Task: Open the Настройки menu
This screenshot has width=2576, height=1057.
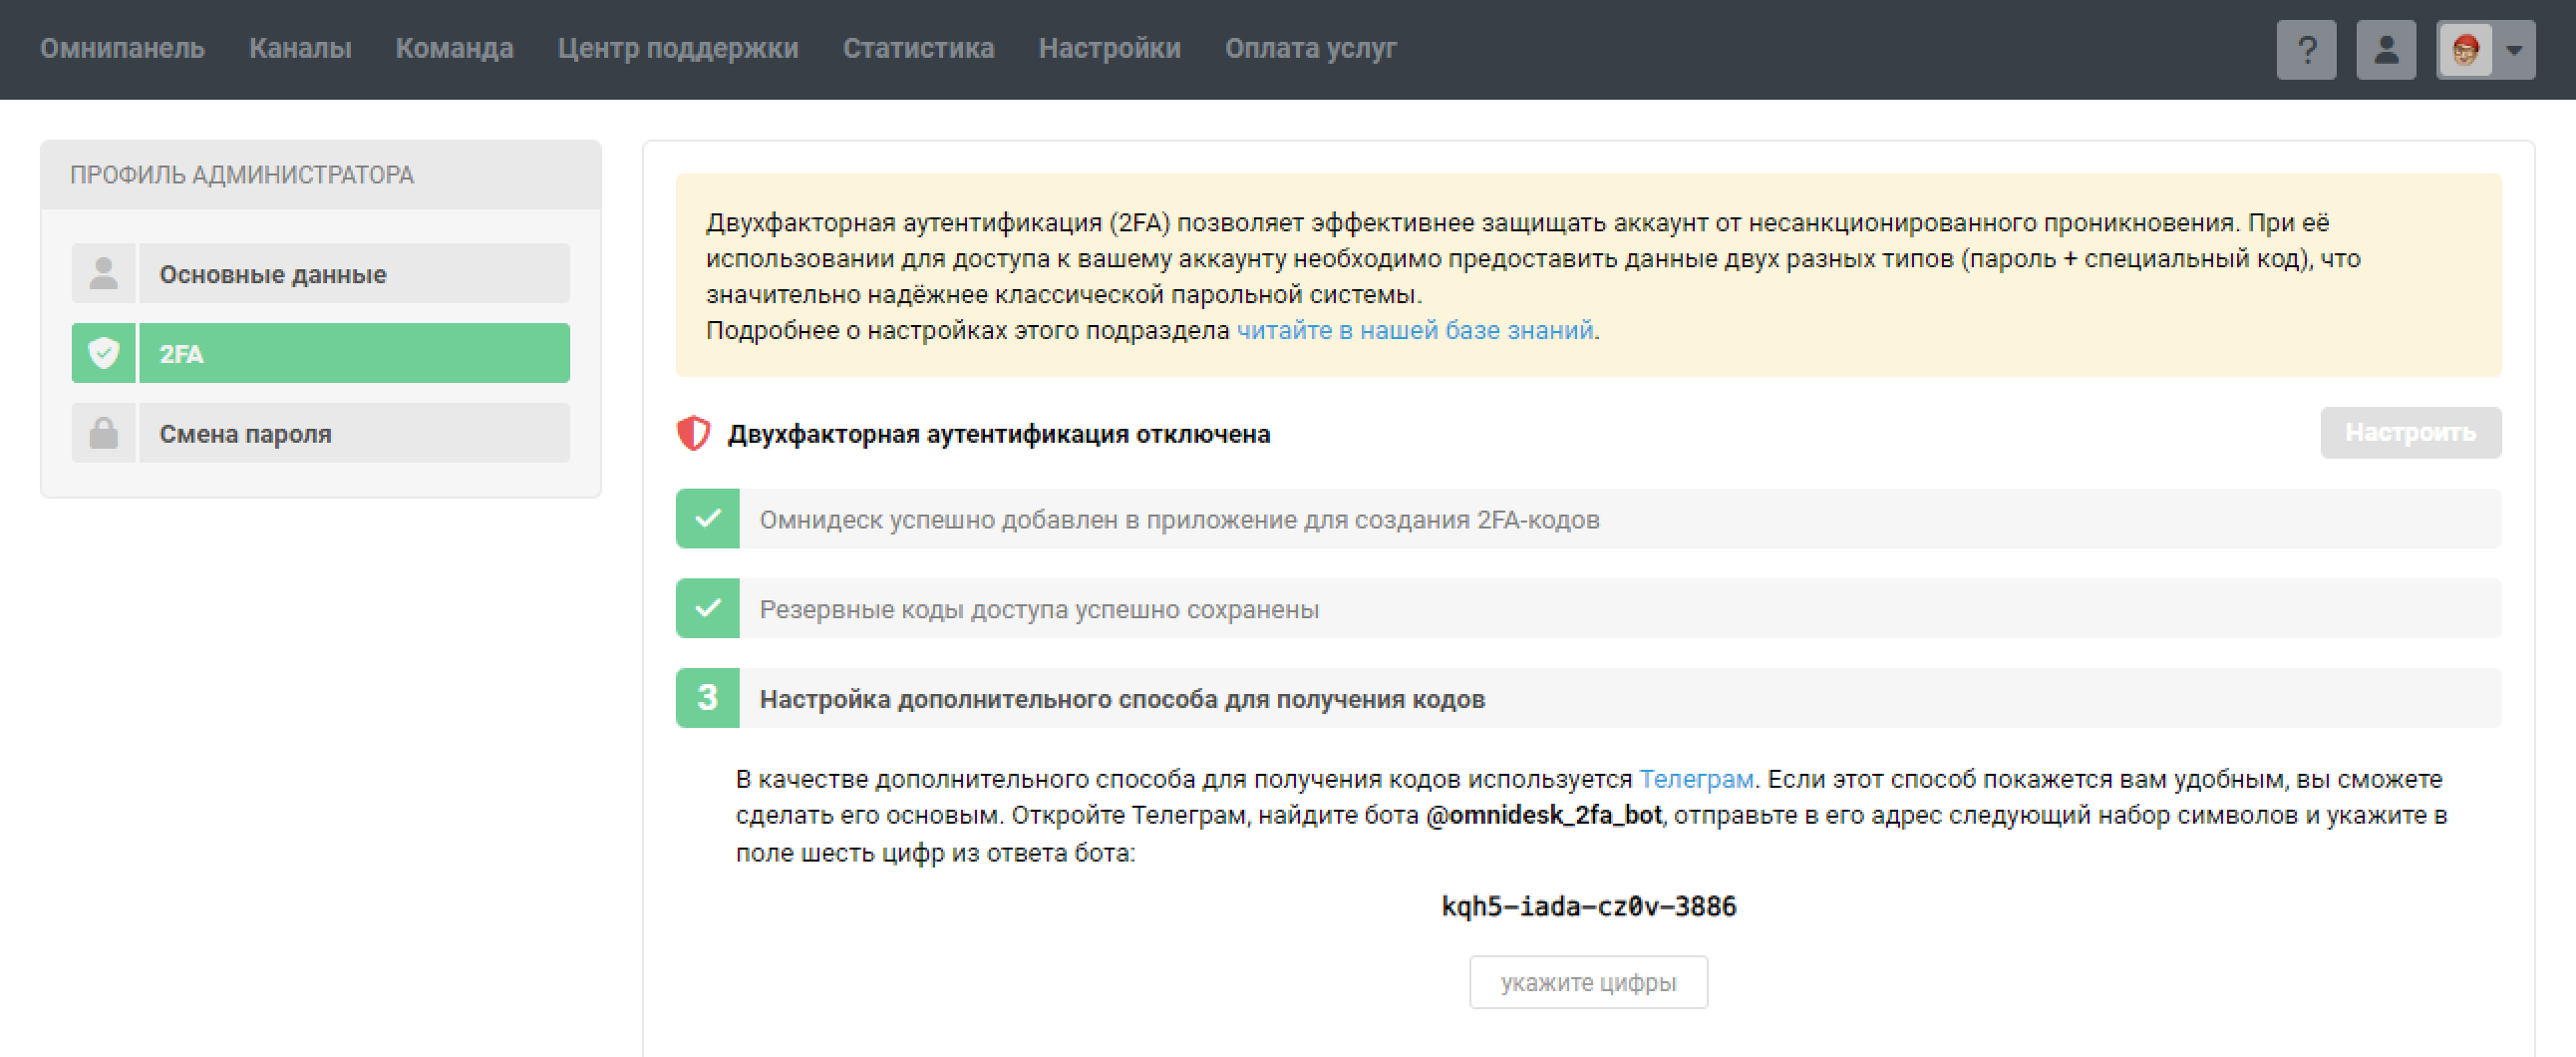Action: click(1109, 48)
